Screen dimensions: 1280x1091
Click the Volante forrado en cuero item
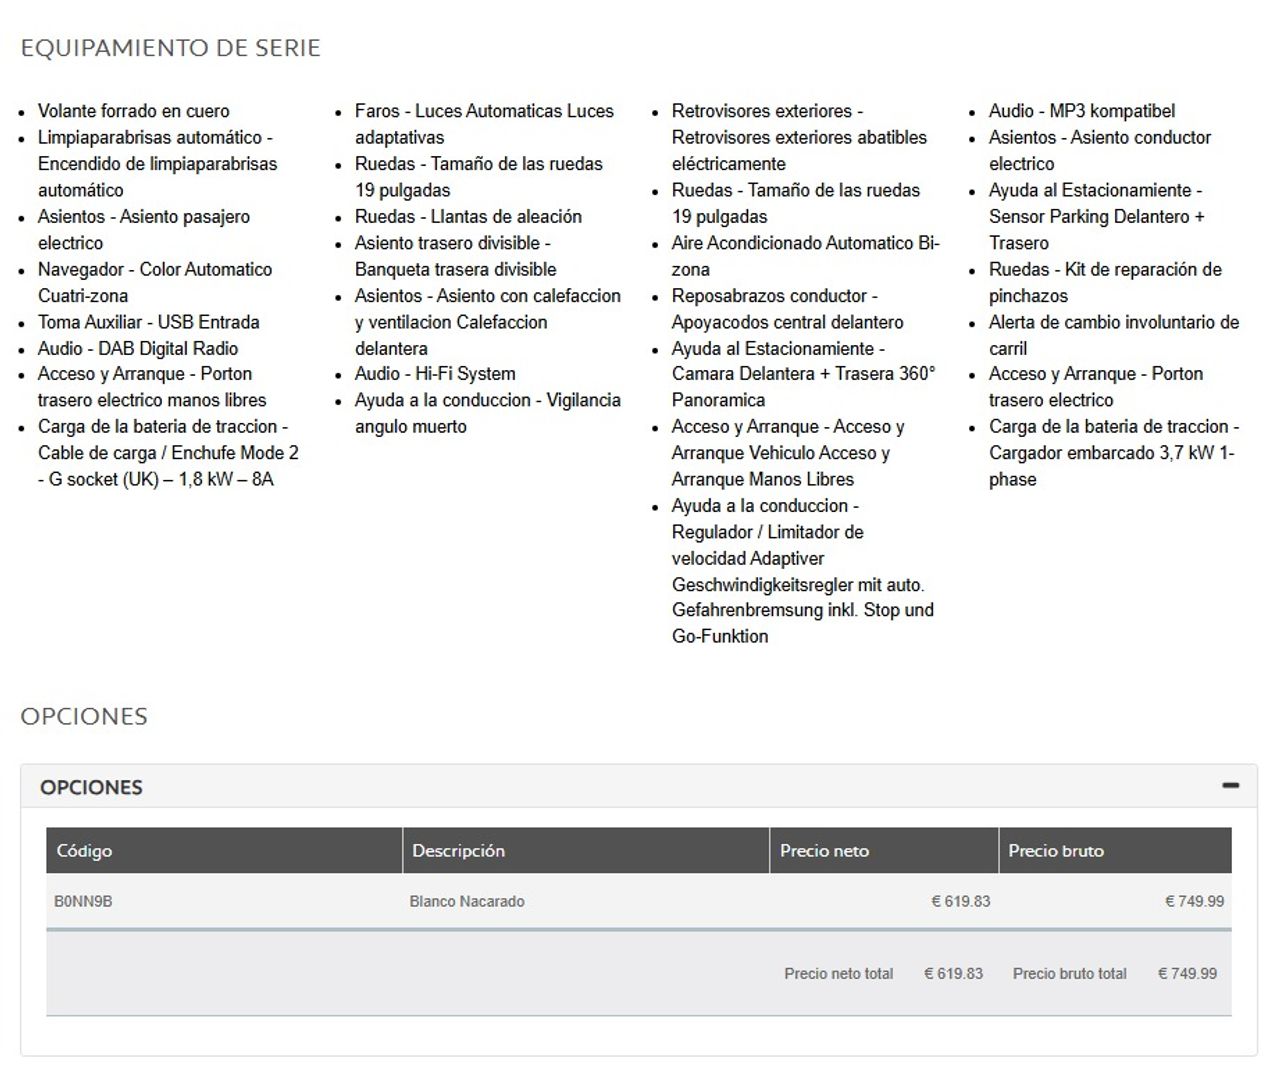(x=134, y=111)
